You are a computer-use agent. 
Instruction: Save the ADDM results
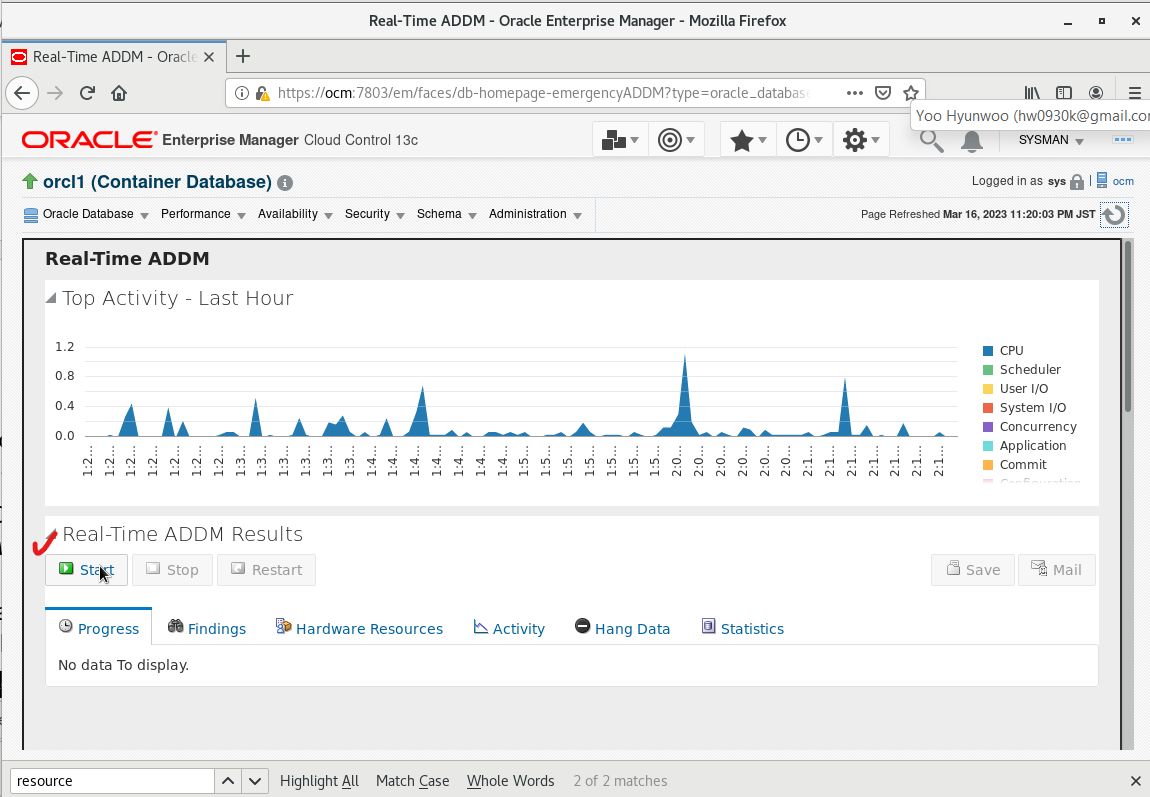pos(973,570)
